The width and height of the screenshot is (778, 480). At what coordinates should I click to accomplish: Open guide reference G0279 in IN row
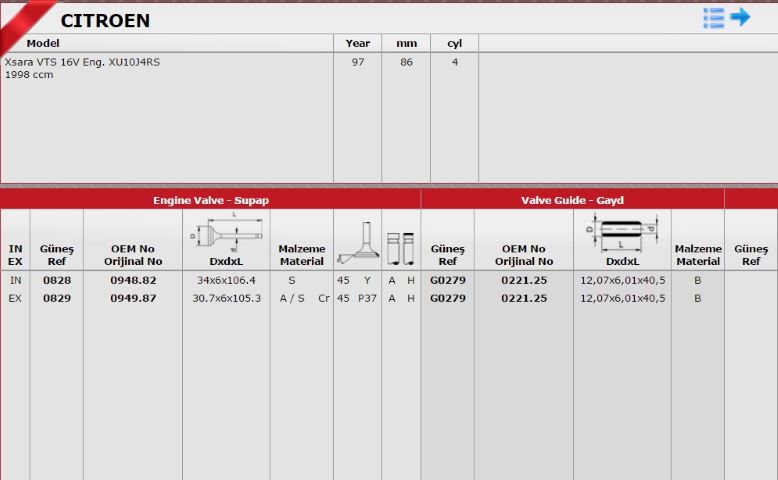click(448, 280)
